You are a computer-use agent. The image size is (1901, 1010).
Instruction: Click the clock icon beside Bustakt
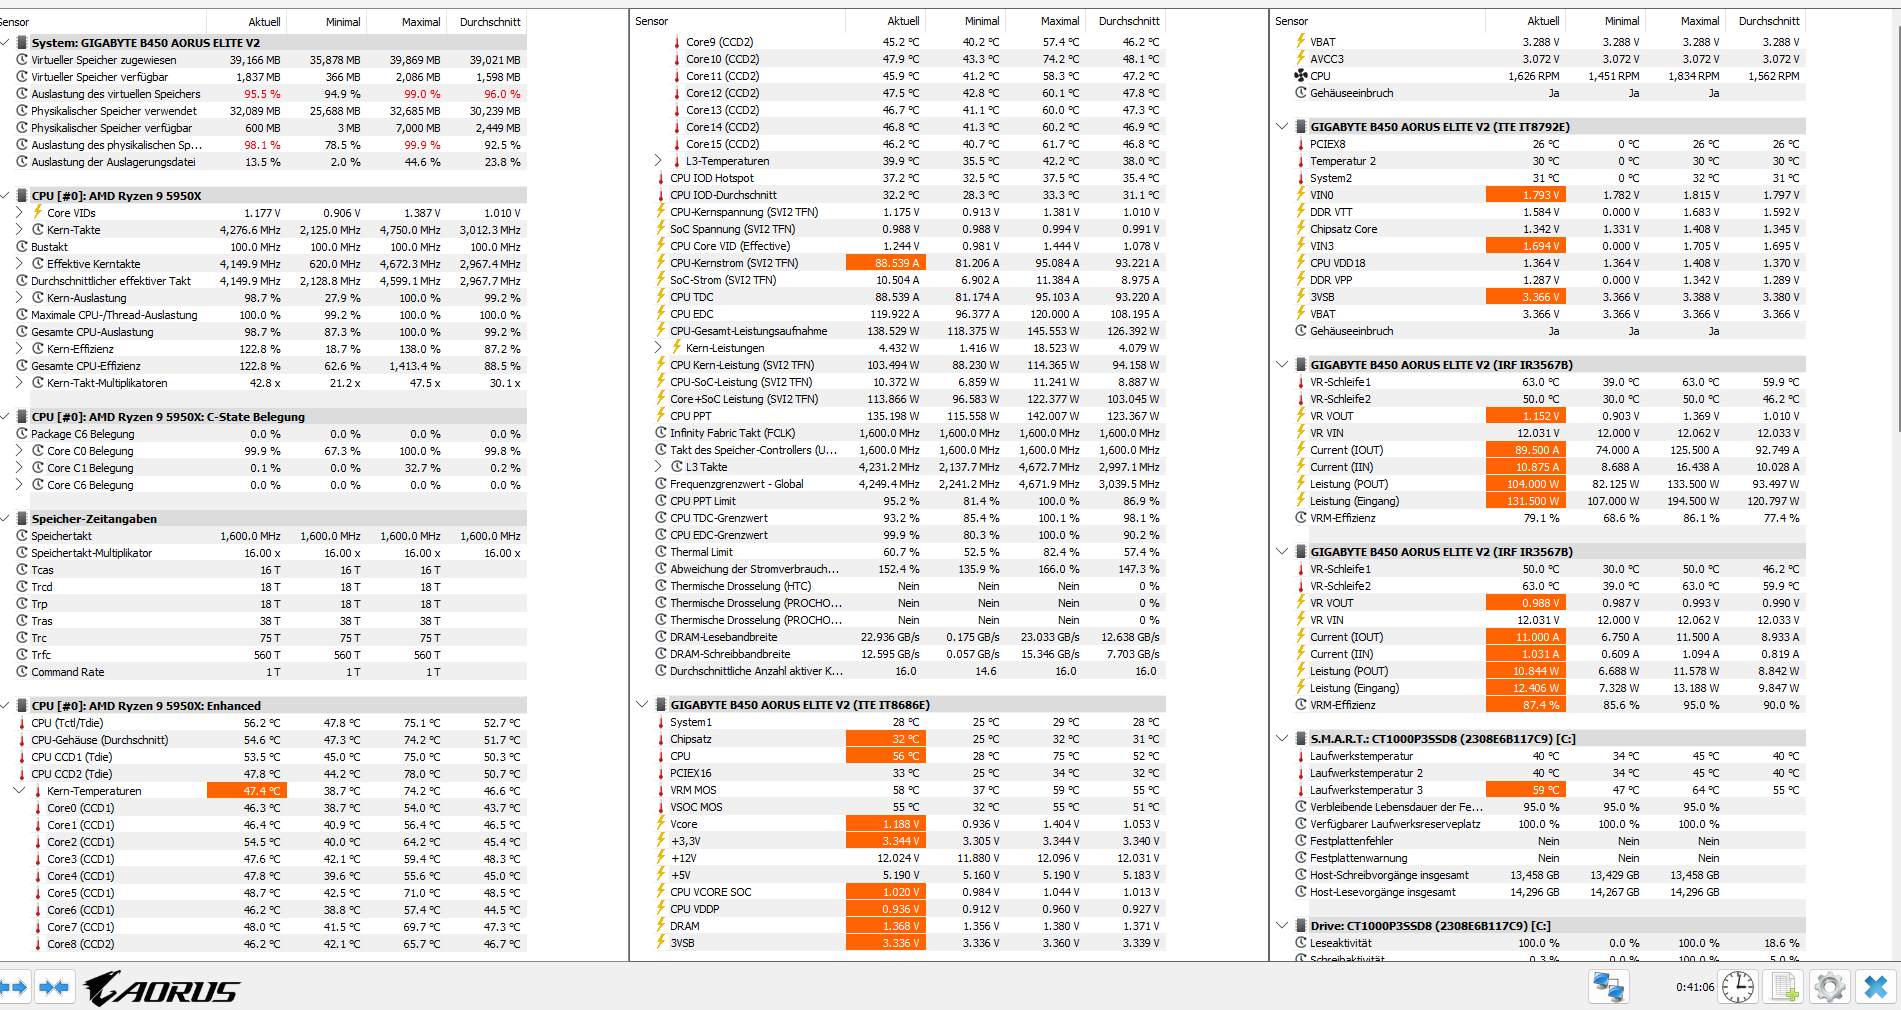(22, 247)
